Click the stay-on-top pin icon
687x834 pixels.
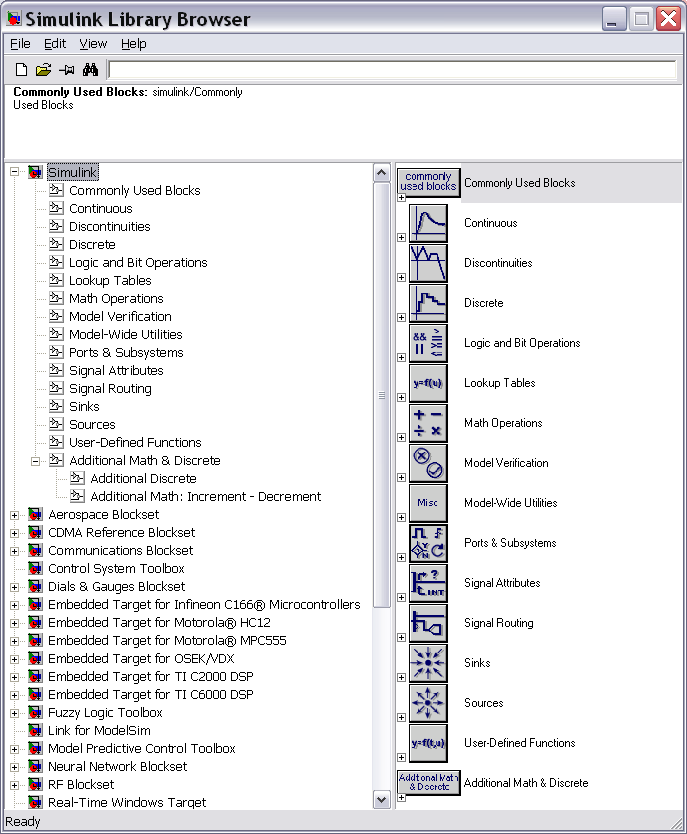click(67, 70)
